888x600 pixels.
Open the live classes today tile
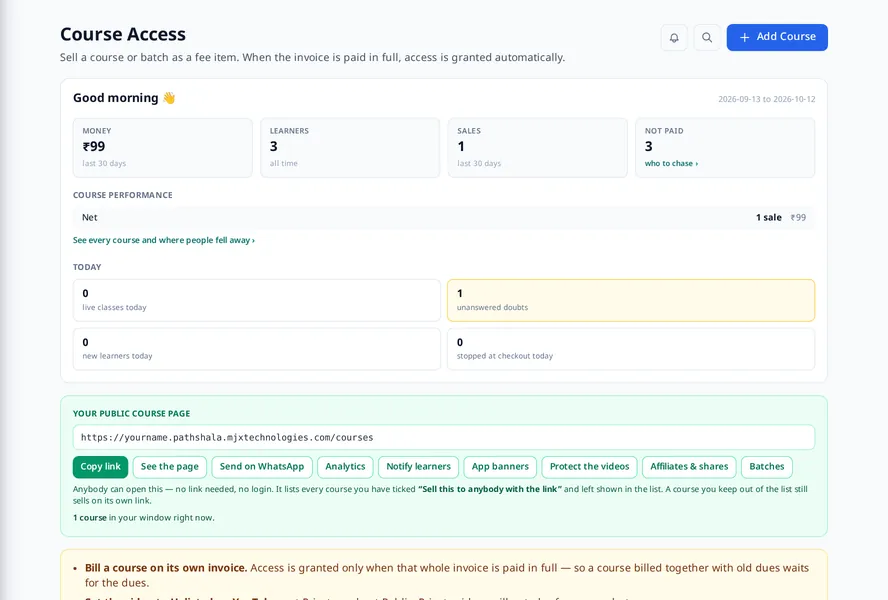[257, 300]
